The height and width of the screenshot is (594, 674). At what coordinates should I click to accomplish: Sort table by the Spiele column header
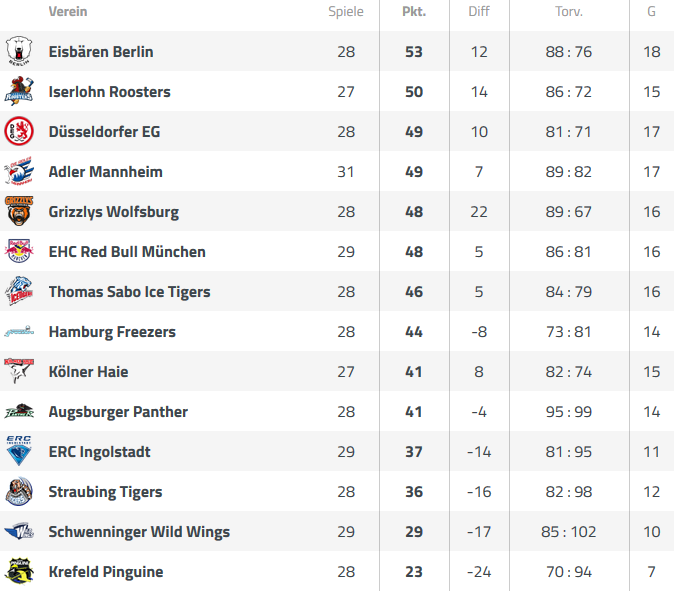tap(346, 12)
